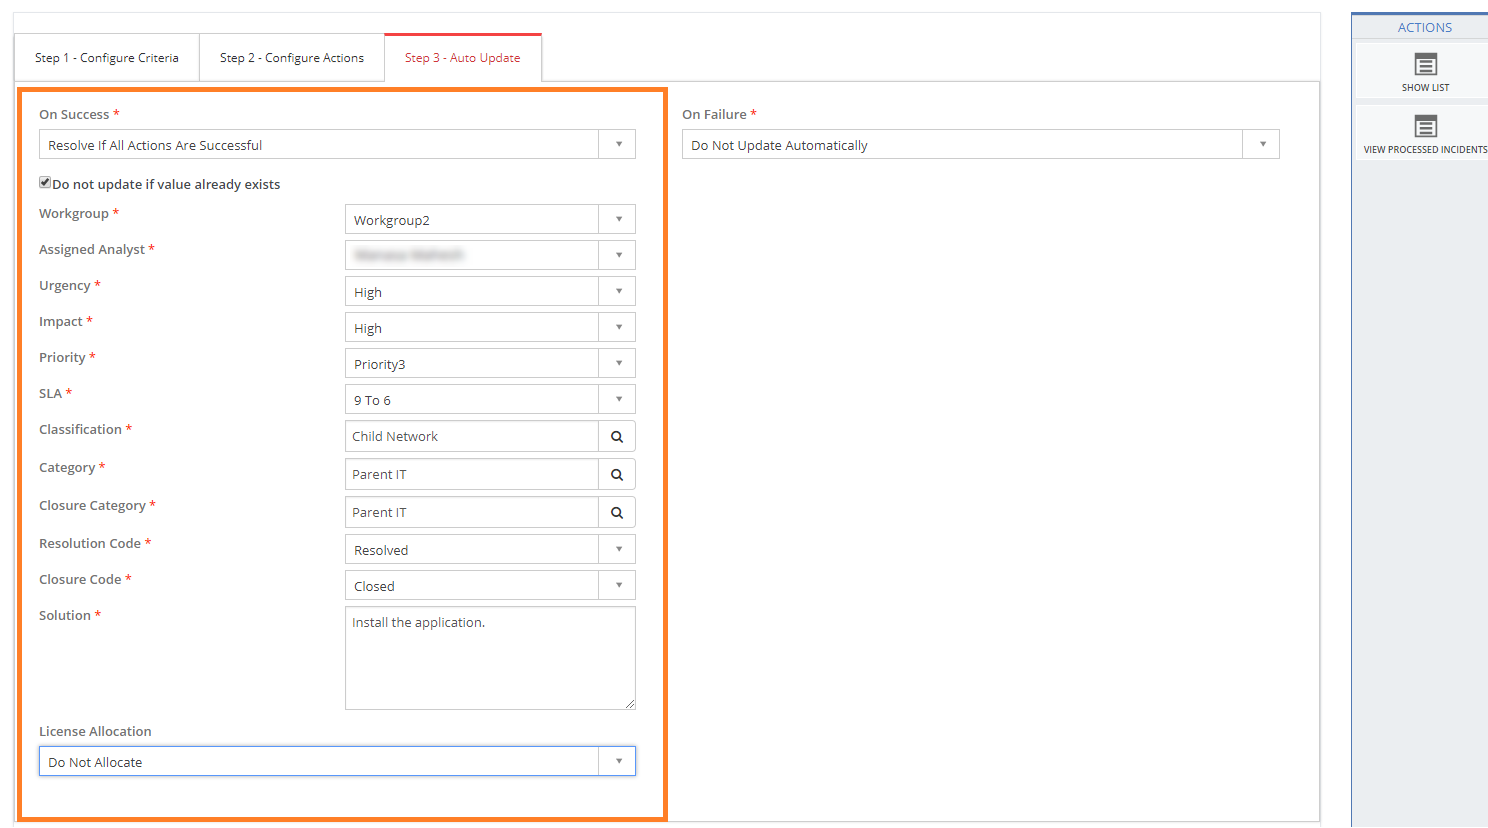Click the Closure Category search icon
Screen dimensions: 1488x828
coord(617,513)
